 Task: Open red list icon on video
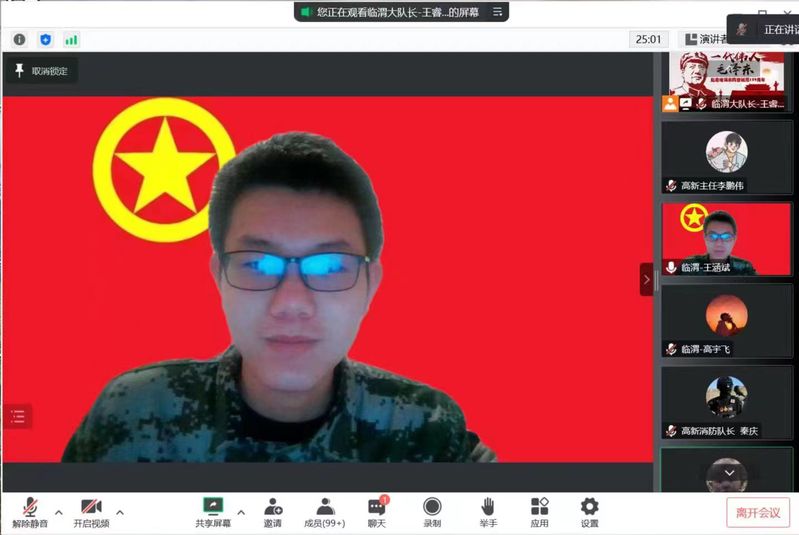click(x=18, y=416)
